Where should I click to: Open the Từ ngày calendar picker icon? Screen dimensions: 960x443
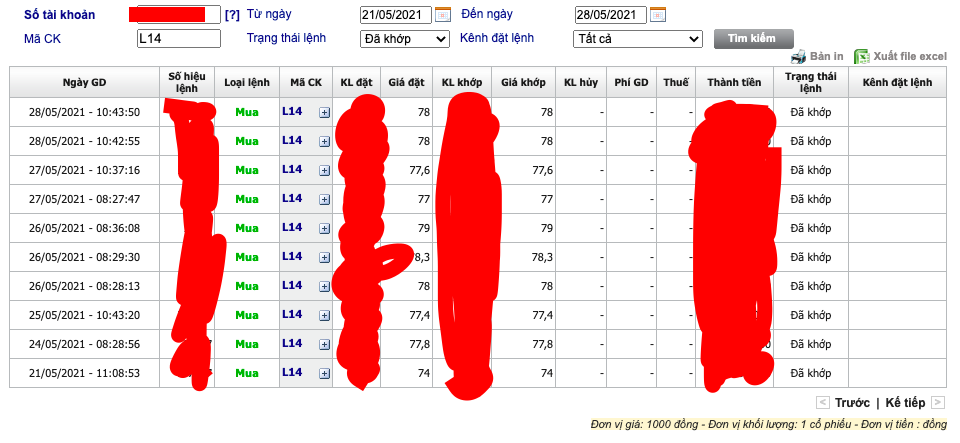click(x=443, y=14)
